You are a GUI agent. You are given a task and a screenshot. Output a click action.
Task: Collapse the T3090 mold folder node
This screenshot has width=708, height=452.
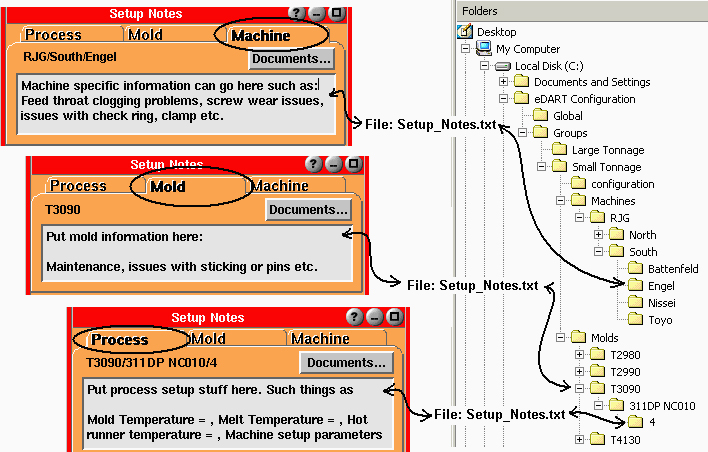point(579,388)
